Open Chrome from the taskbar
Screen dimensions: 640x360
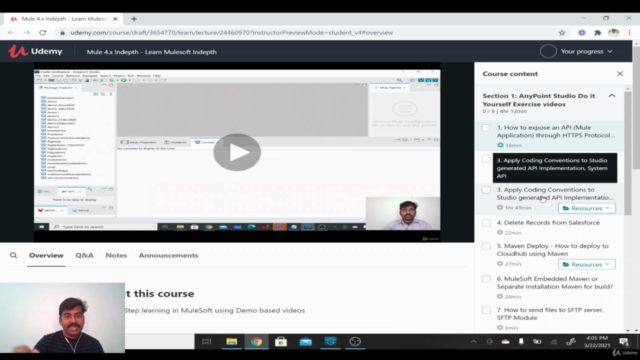pos(256,342)
